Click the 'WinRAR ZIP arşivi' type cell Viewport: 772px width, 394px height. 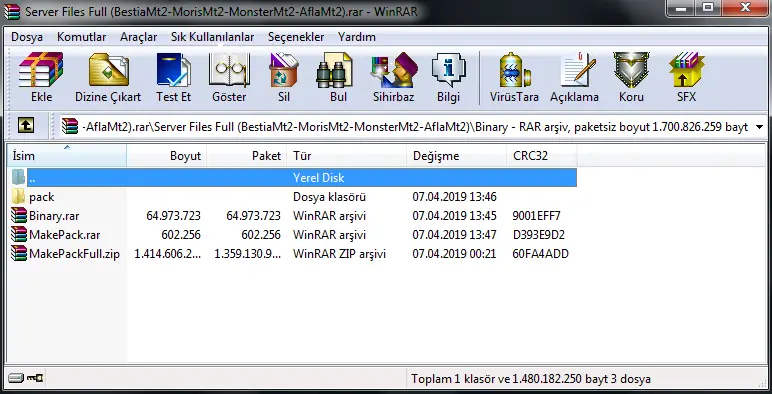[339, 254]
